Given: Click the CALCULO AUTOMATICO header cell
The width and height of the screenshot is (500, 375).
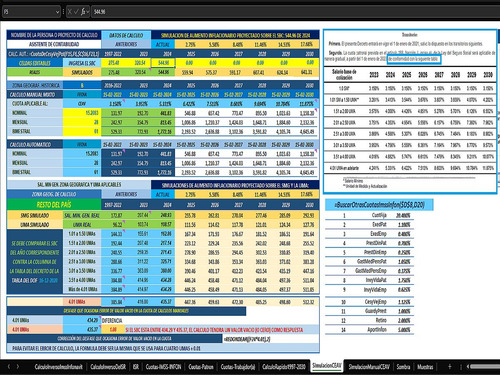Looking at the screenshot, I should point(35,144).
